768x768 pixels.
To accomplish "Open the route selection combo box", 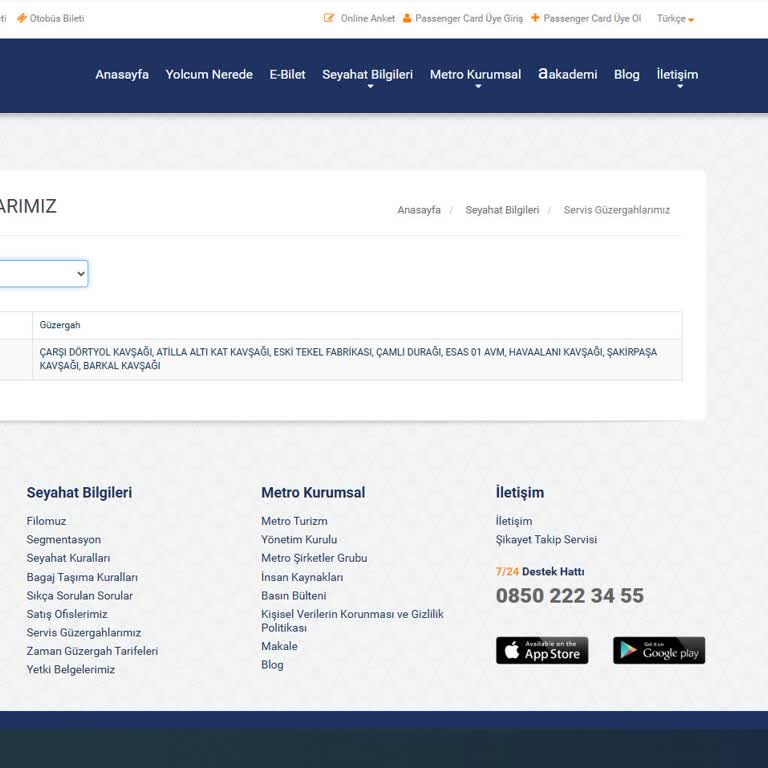I will click(42, 273).
